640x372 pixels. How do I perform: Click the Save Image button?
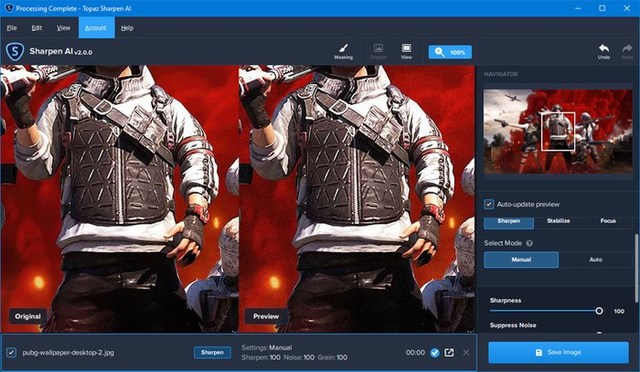(558, 352)
